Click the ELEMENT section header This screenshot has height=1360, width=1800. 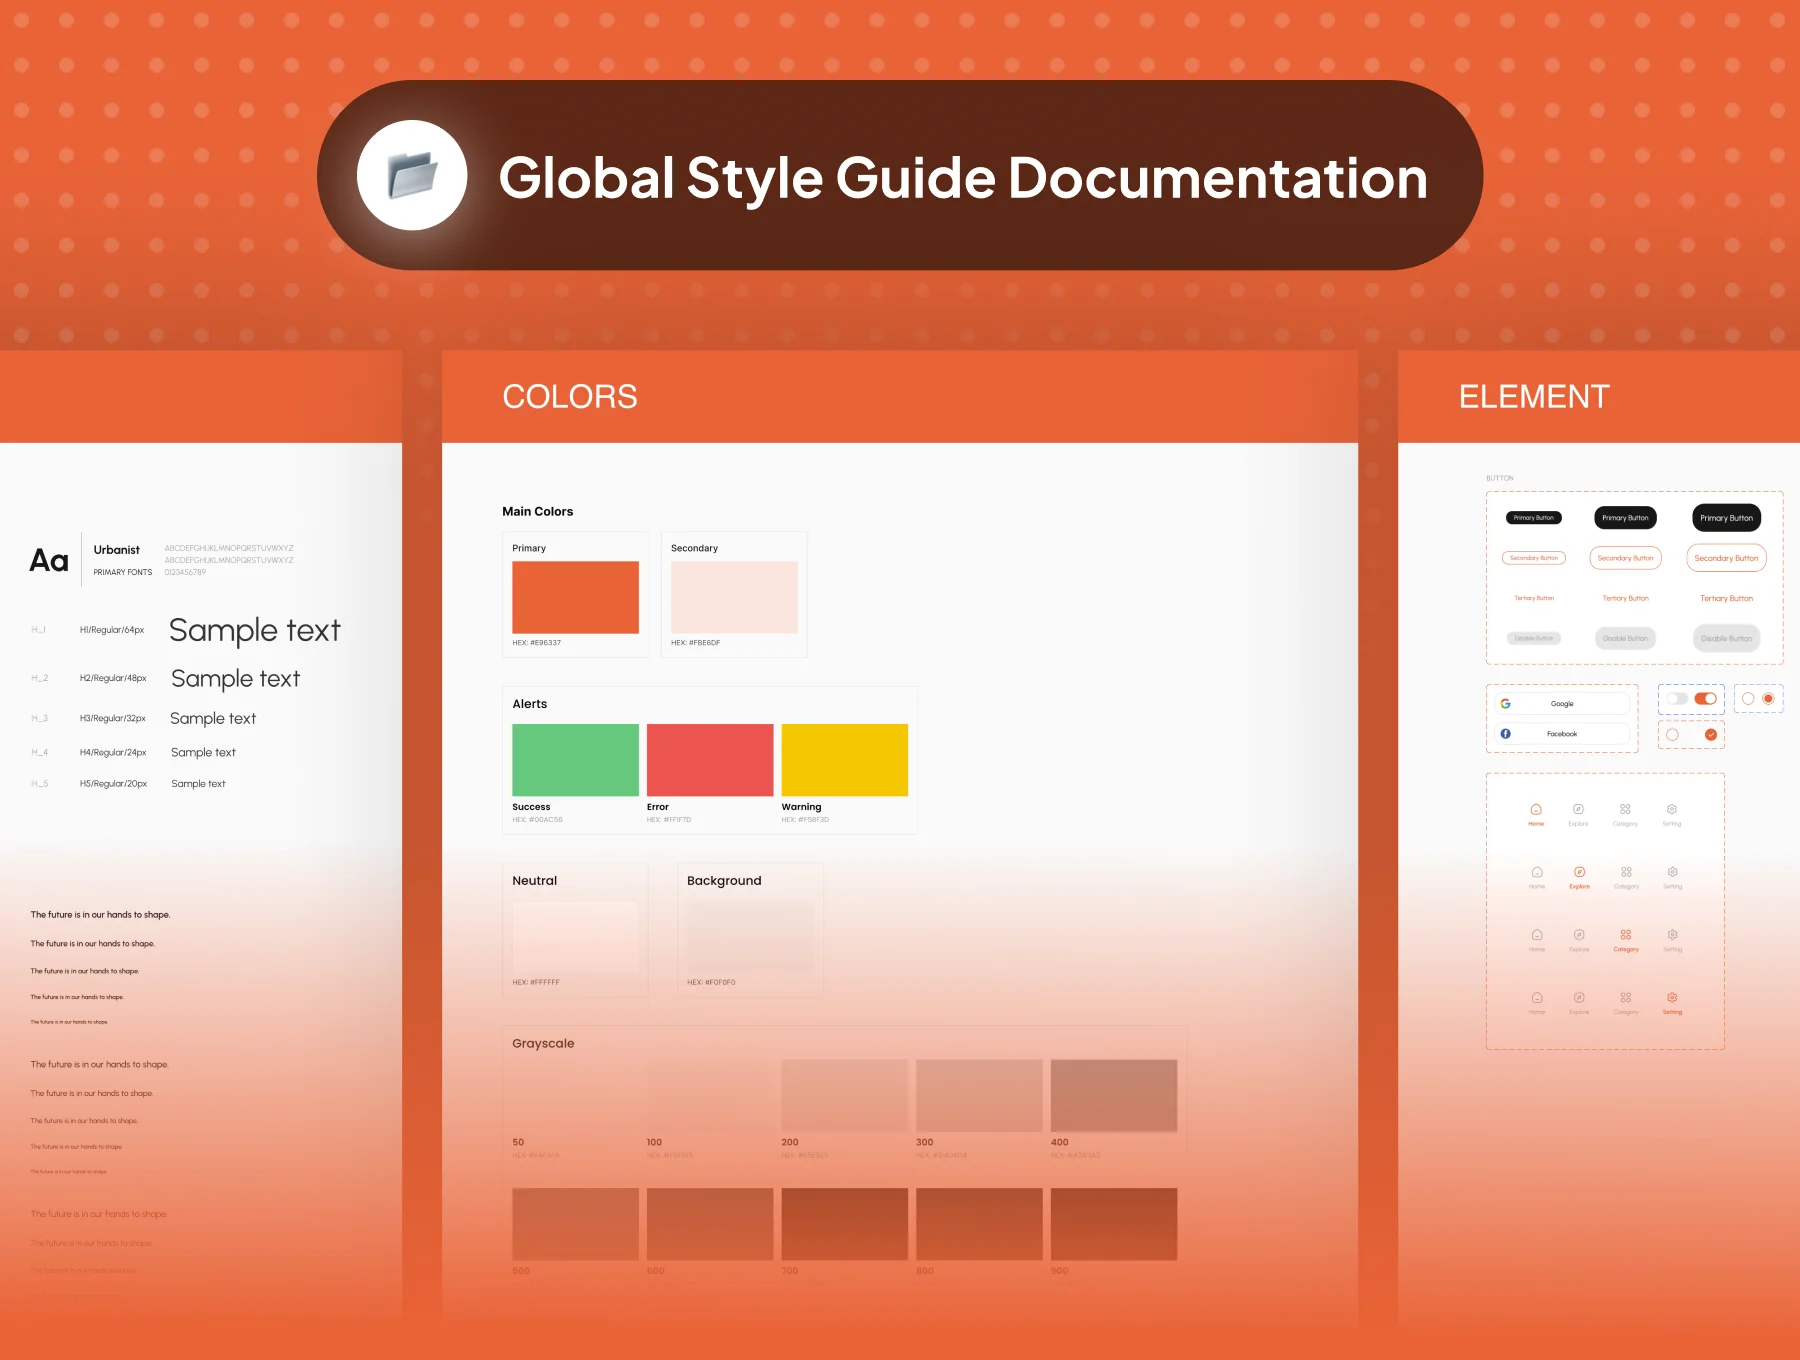(1534, 397)
